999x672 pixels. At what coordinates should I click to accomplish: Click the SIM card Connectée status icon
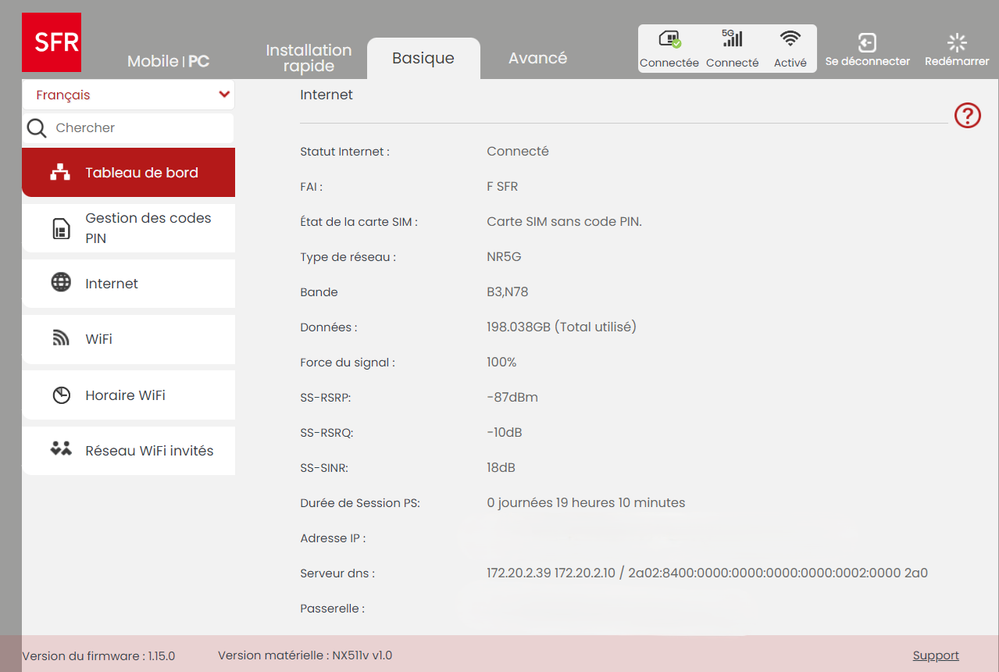pos(669,40)
